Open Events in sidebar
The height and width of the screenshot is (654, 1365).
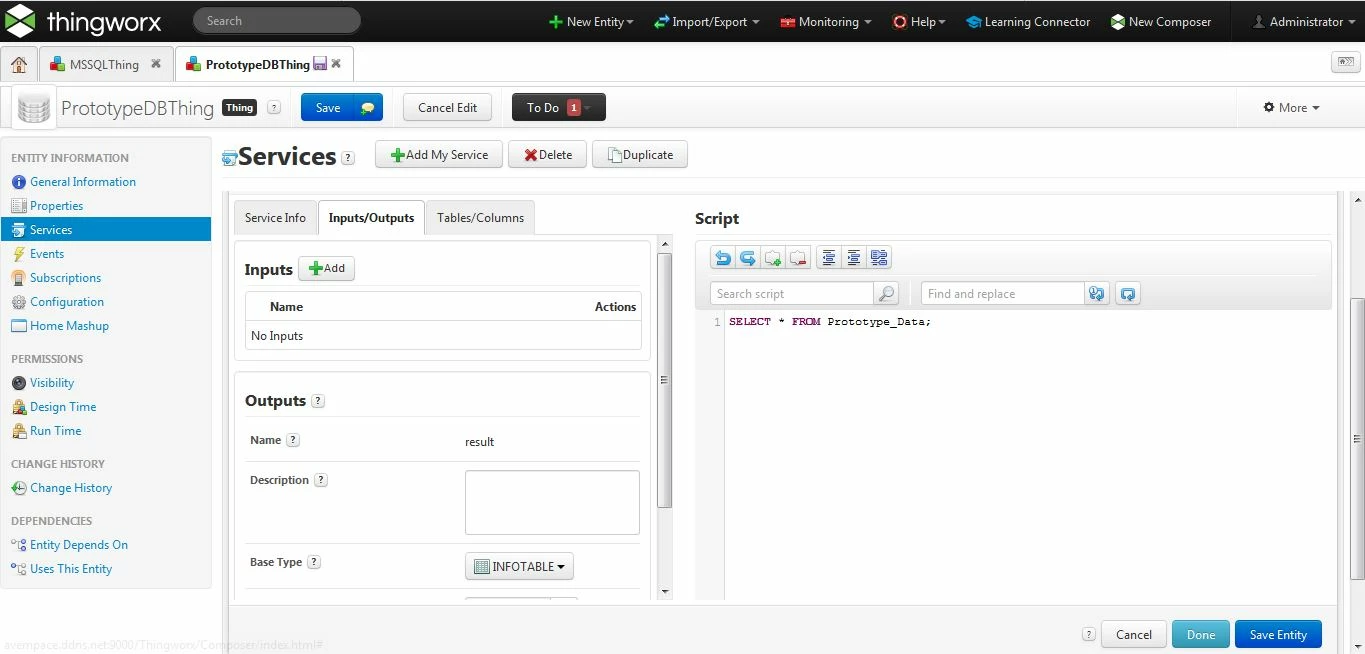[46, 254]
